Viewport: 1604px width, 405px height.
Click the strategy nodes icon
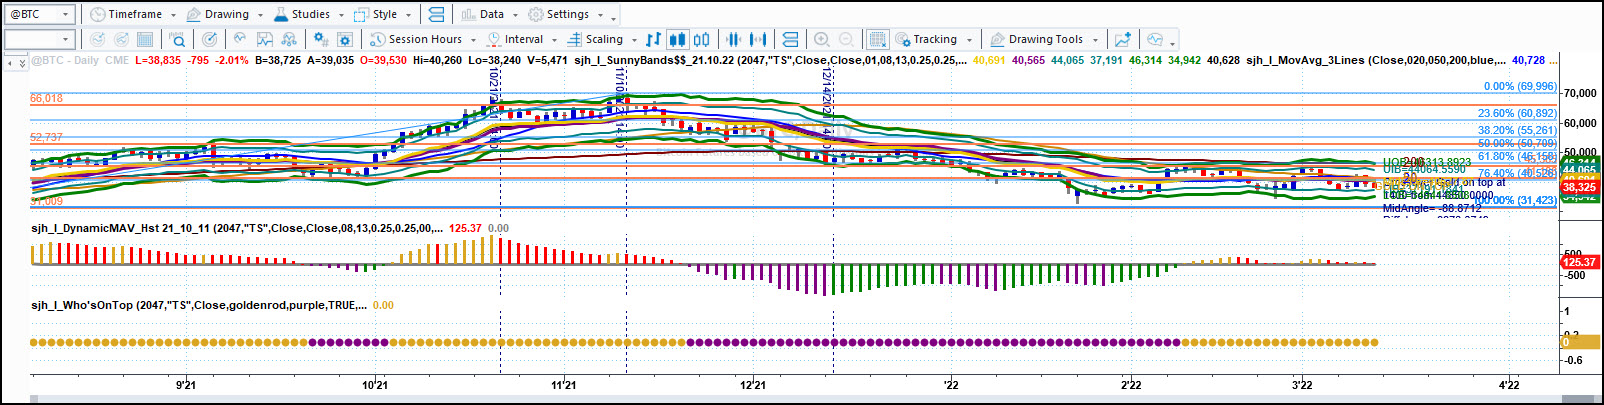coord(289,39)
